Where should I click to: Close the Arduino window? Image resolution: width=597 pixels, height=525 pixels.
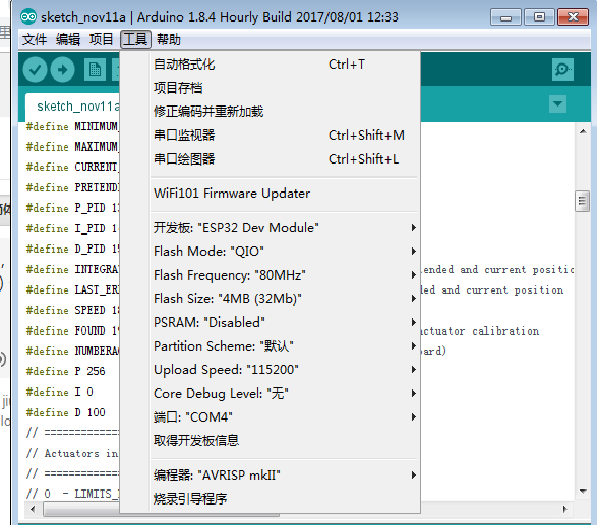coord(573,17)
